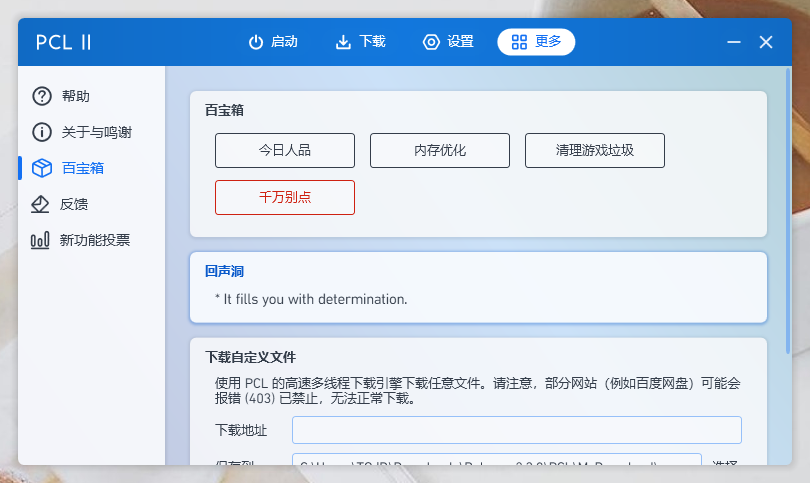The width and height of the screenshot is (810, 483).
Task: Click the feedback pen icon in sidebar
Action: (40, 205)
